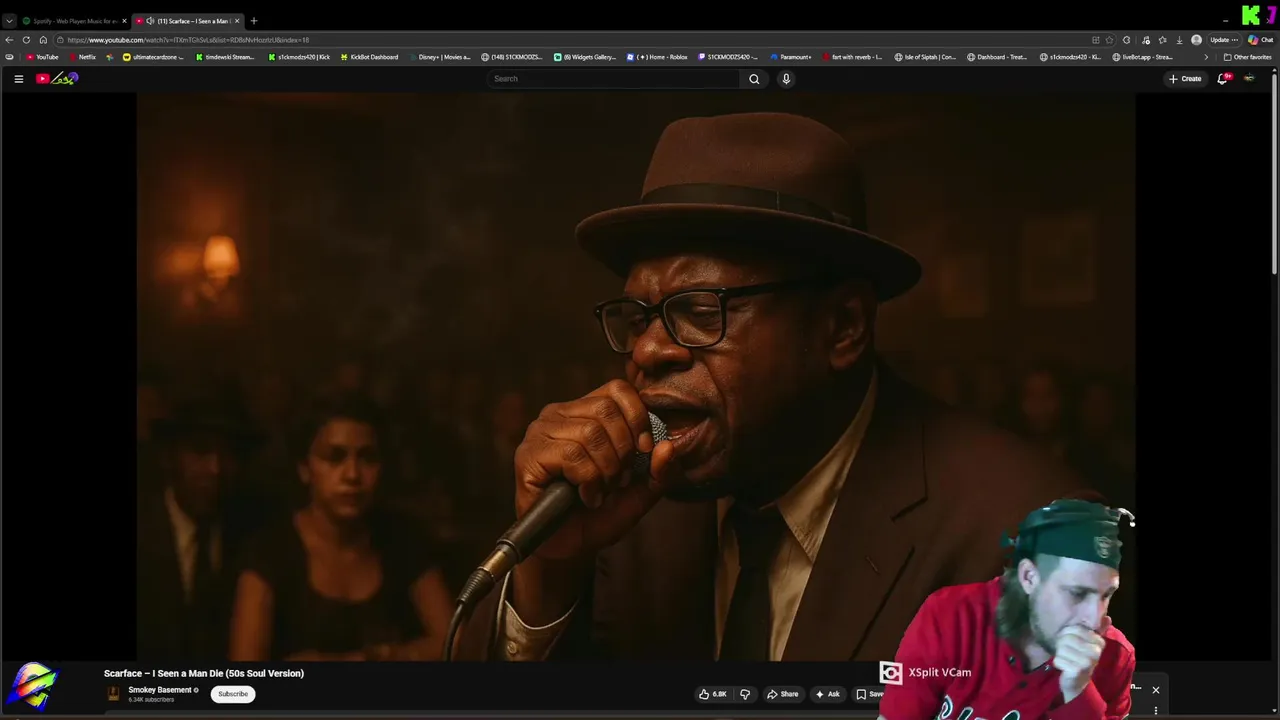Screen dimensions: 1280x720
Task: Open the tab actions dropdown
Action: point(9,21)
